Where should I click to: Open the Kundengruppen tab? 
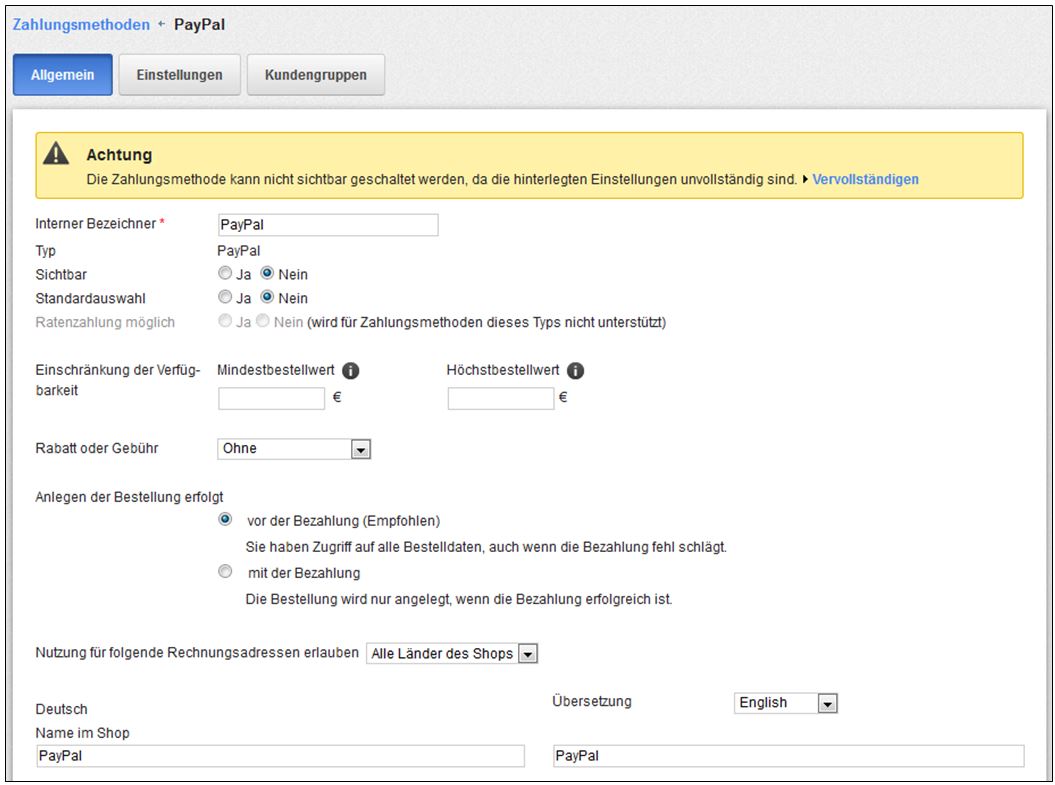316,75
